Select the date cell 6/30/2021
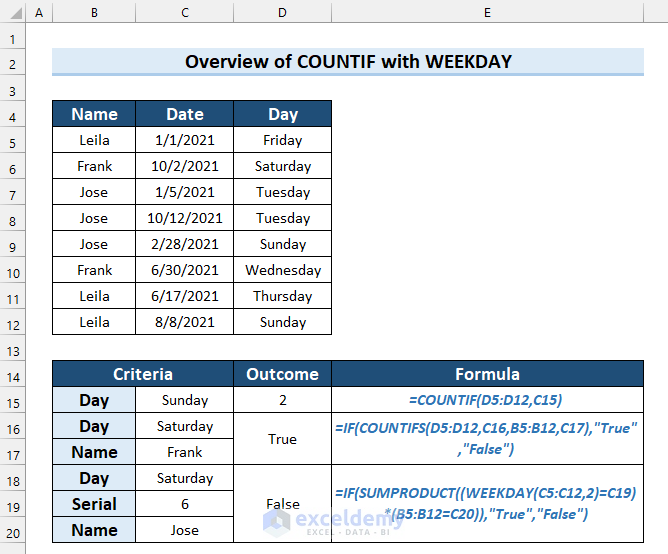668x554 pixels. click(185, 270)
